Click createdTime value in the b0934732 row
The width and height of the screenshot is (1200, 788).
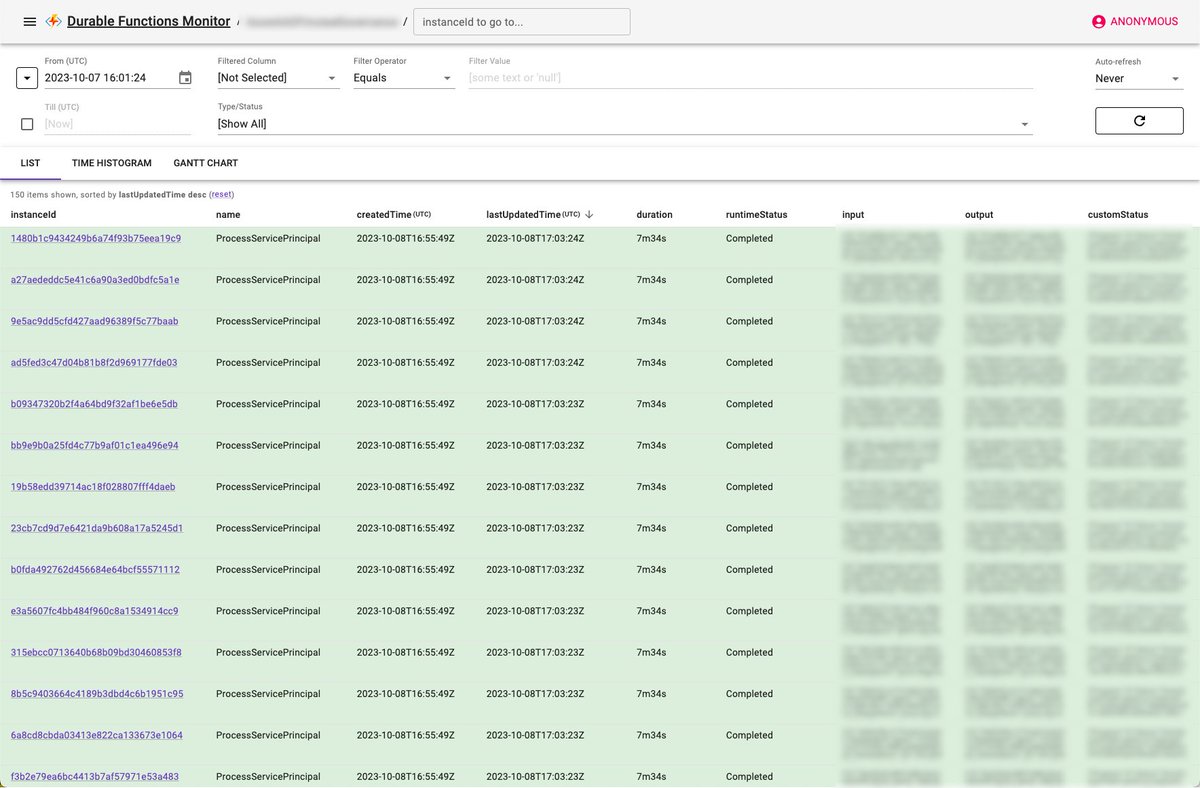pyautogui.click(x=406, y=404)
